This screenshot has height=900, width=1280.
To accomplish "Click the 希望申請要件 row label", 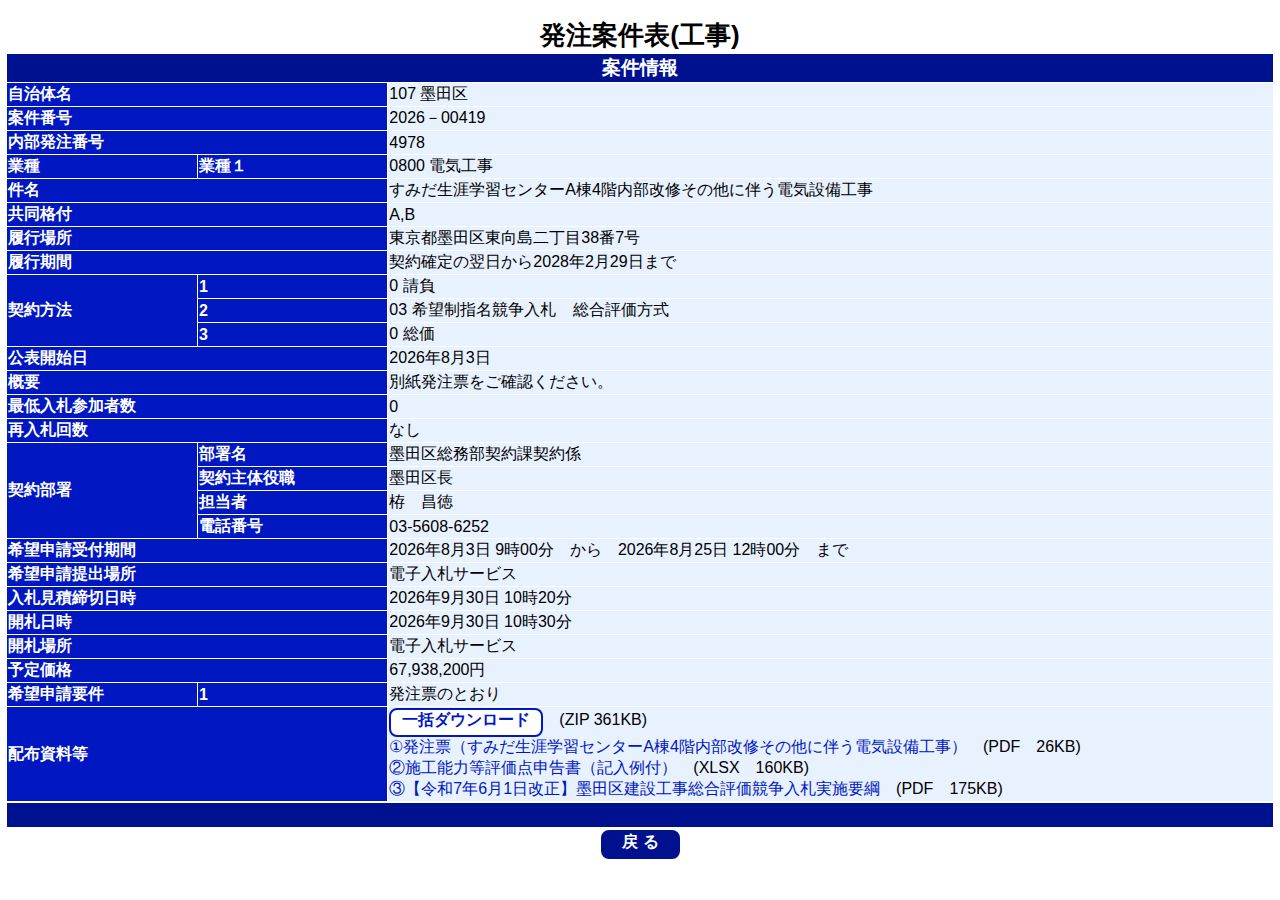I will 102,694.
